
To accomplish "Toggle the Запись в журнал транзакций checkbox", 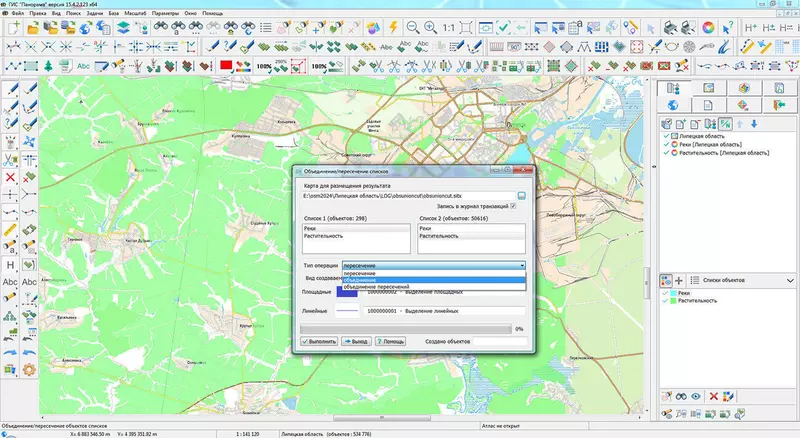I will pos(514,206).
